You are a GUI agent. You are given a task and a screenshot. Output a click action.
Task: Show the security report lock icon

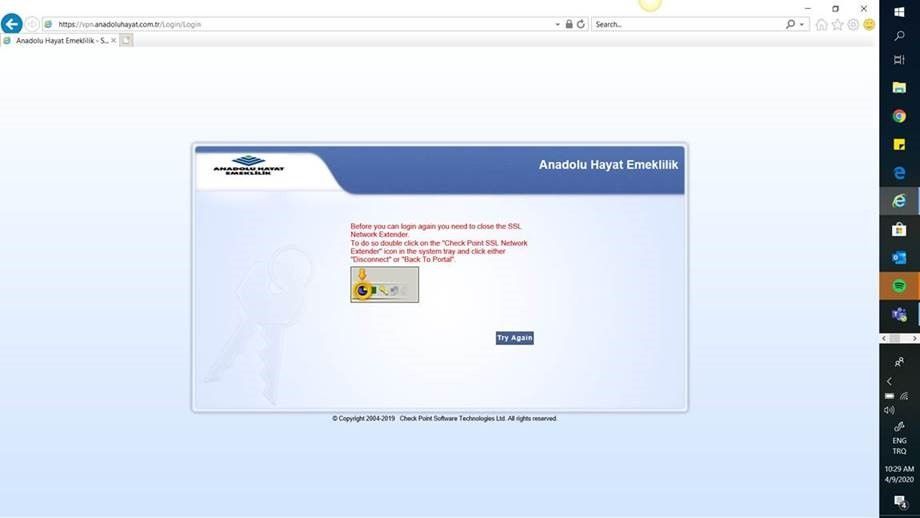click(569, 24)
